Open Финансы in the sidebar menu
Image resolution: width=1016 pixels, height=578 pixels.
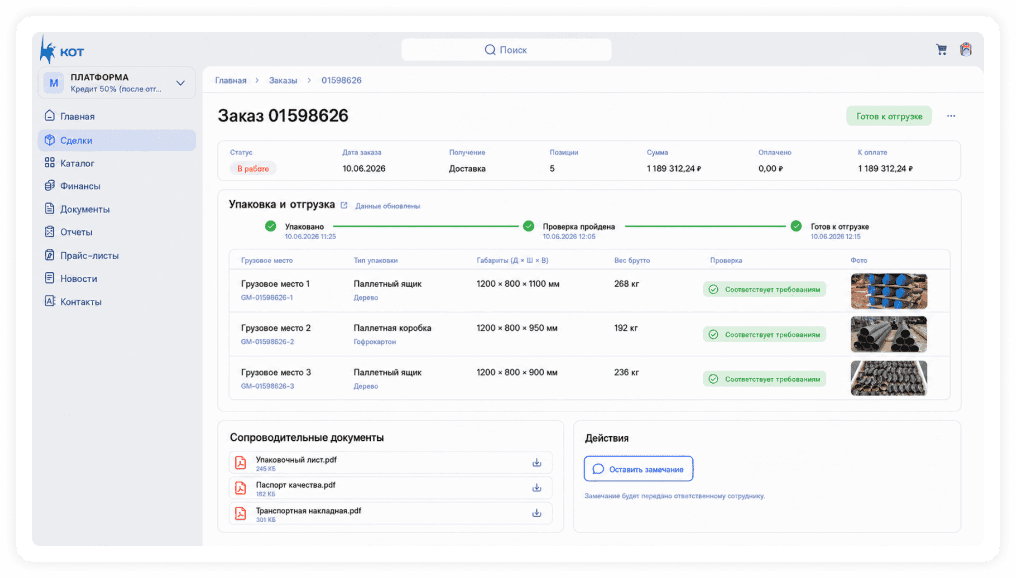pos(117,186)
